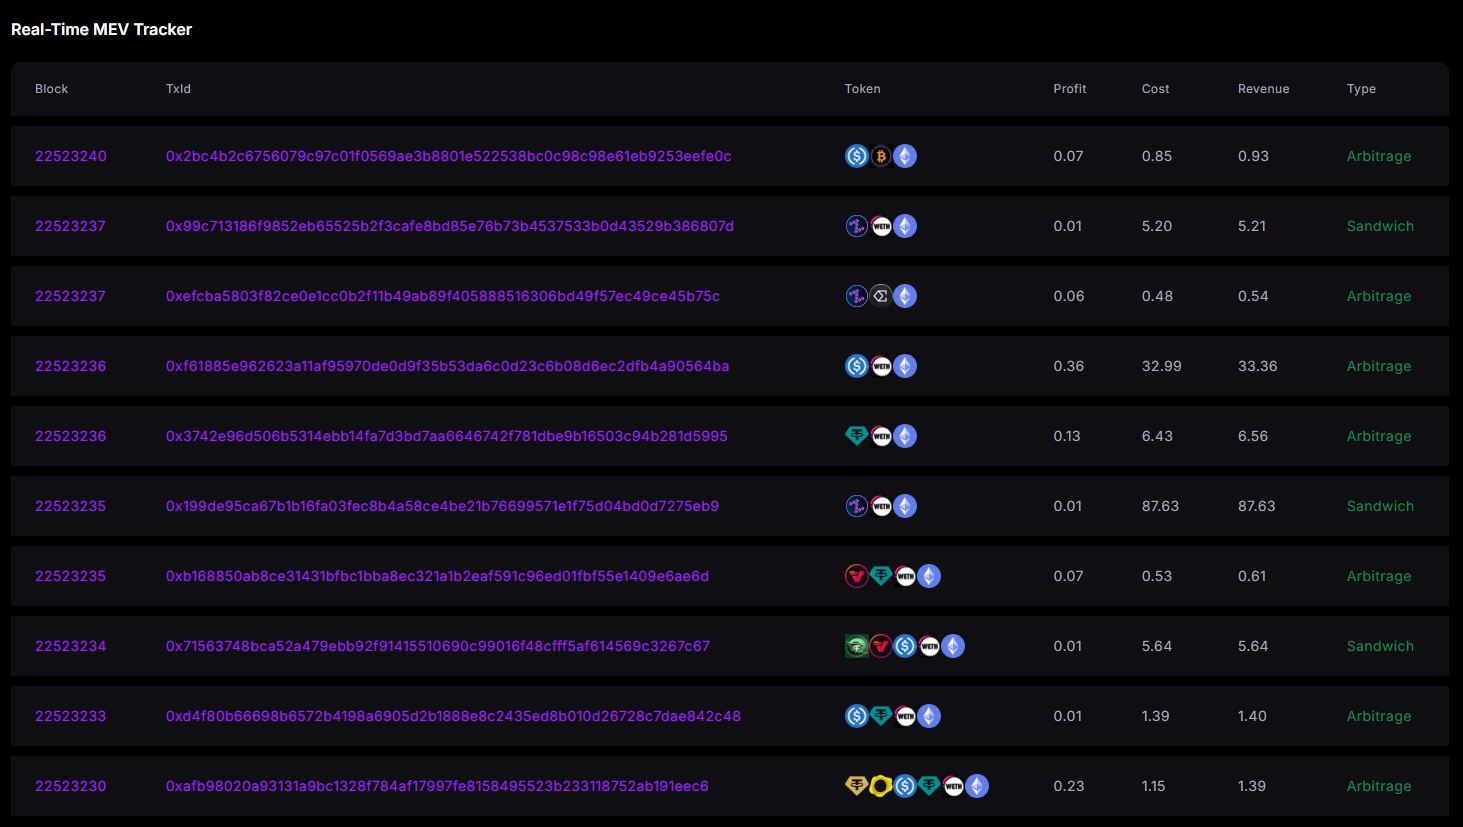
Task: Click the 0.23 profit value
Action: (x=1069, y=786)
